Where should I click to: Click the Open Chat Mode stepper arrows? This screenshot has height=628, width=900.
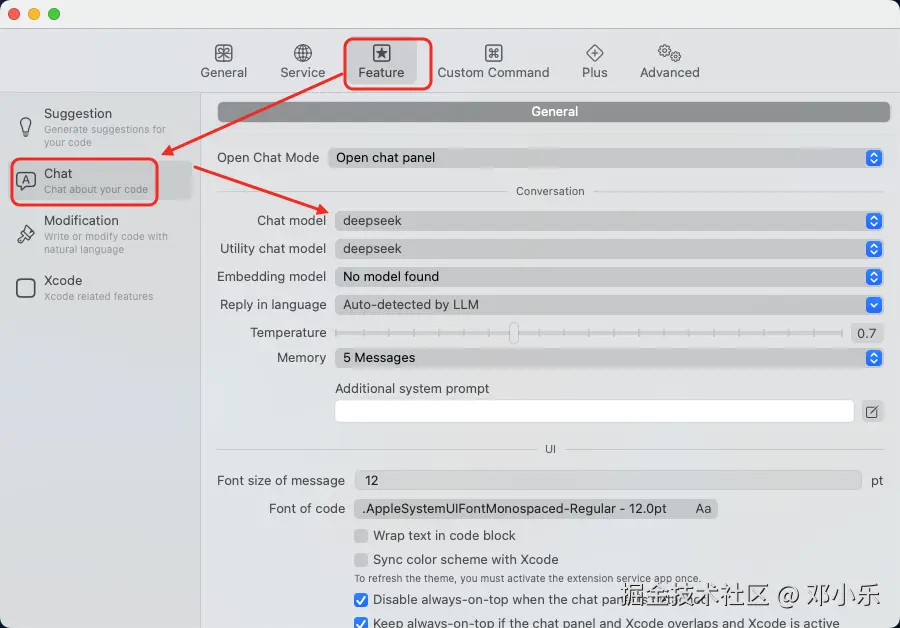(874, 158)
